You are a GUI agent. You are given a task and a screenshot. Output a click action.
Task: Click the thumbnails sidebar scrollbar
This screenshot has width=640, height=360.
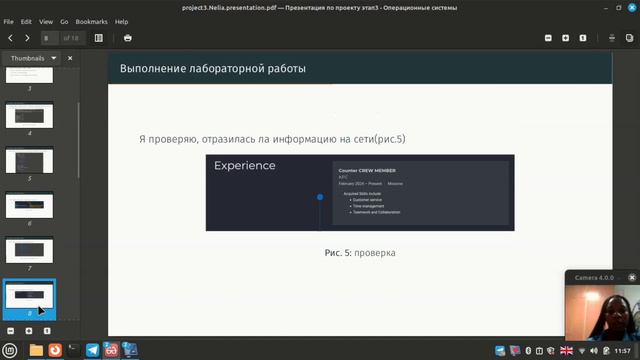coord(78,141)
